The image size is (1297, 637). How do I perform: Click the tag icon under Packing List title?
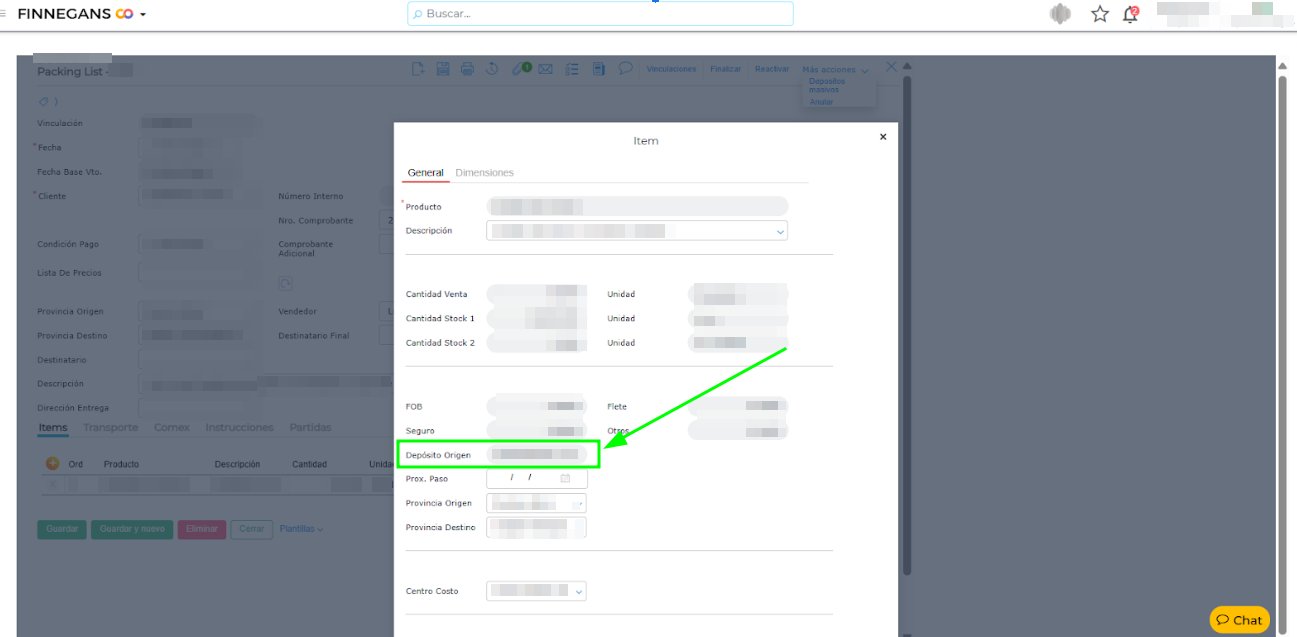click(x=44, y=101)
